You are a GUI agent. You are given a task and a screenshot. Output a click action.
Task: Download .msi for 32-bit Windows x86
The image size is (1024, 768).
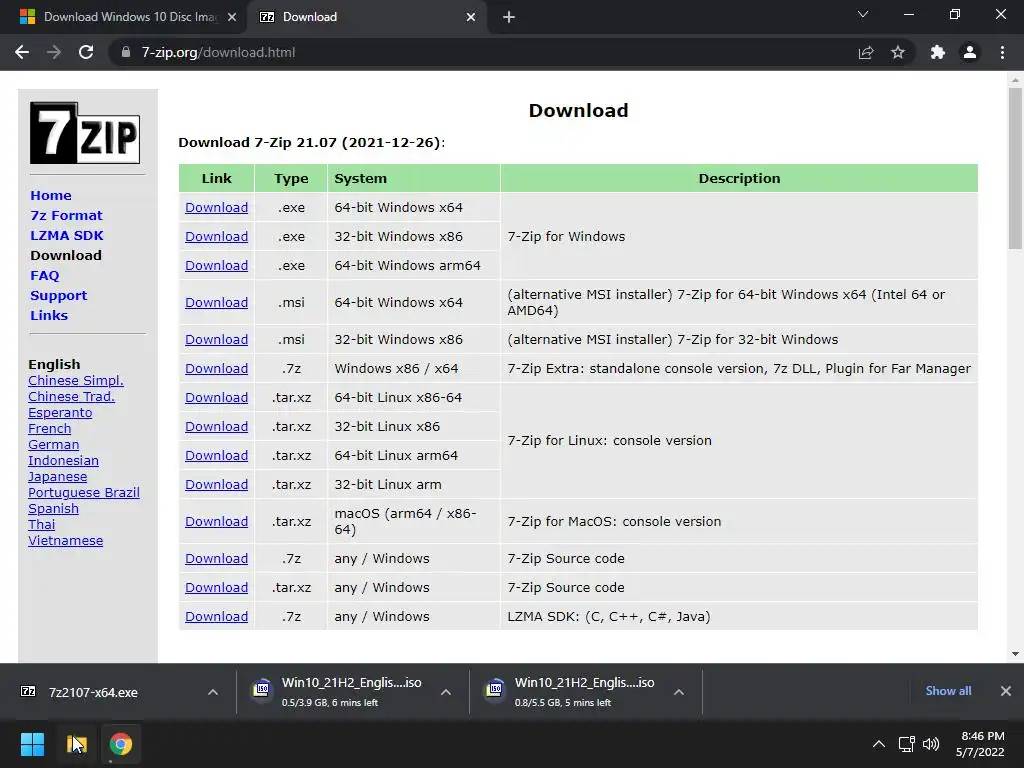click(216, 340)
